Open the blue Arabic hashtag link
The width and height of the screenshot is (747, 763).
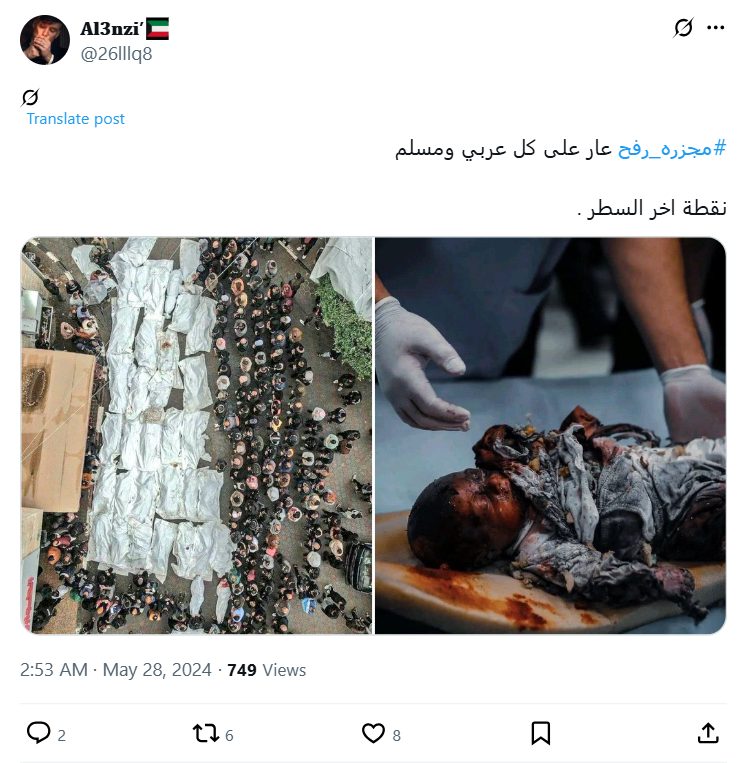[x=672, y=148]
